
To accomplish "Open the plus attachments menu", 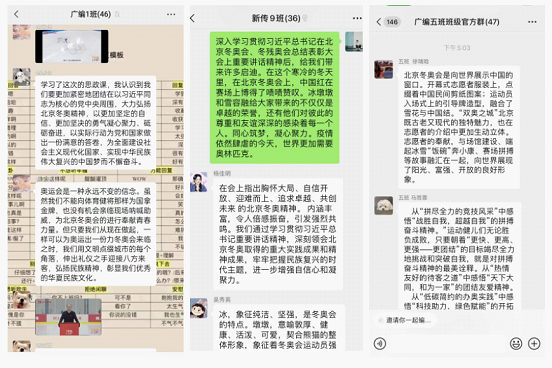I will click(534, 344).
